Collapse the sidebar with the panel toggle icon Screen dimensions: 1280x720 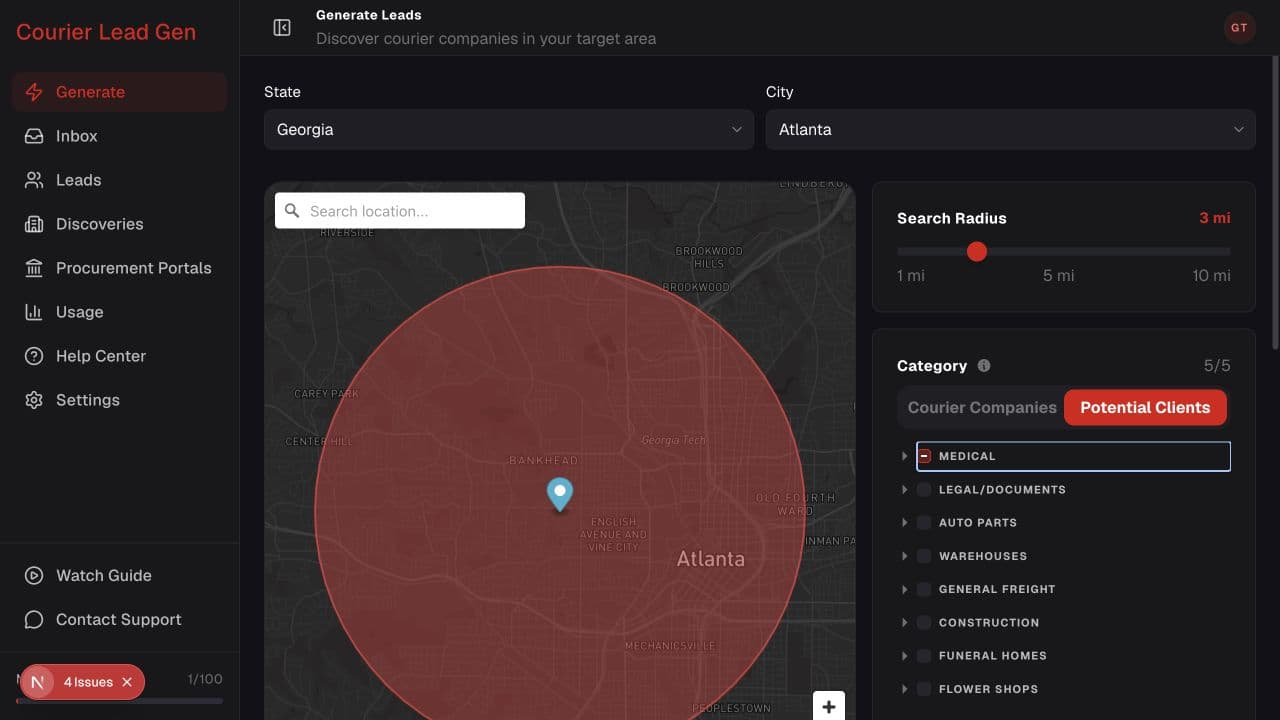pos(282,28)
